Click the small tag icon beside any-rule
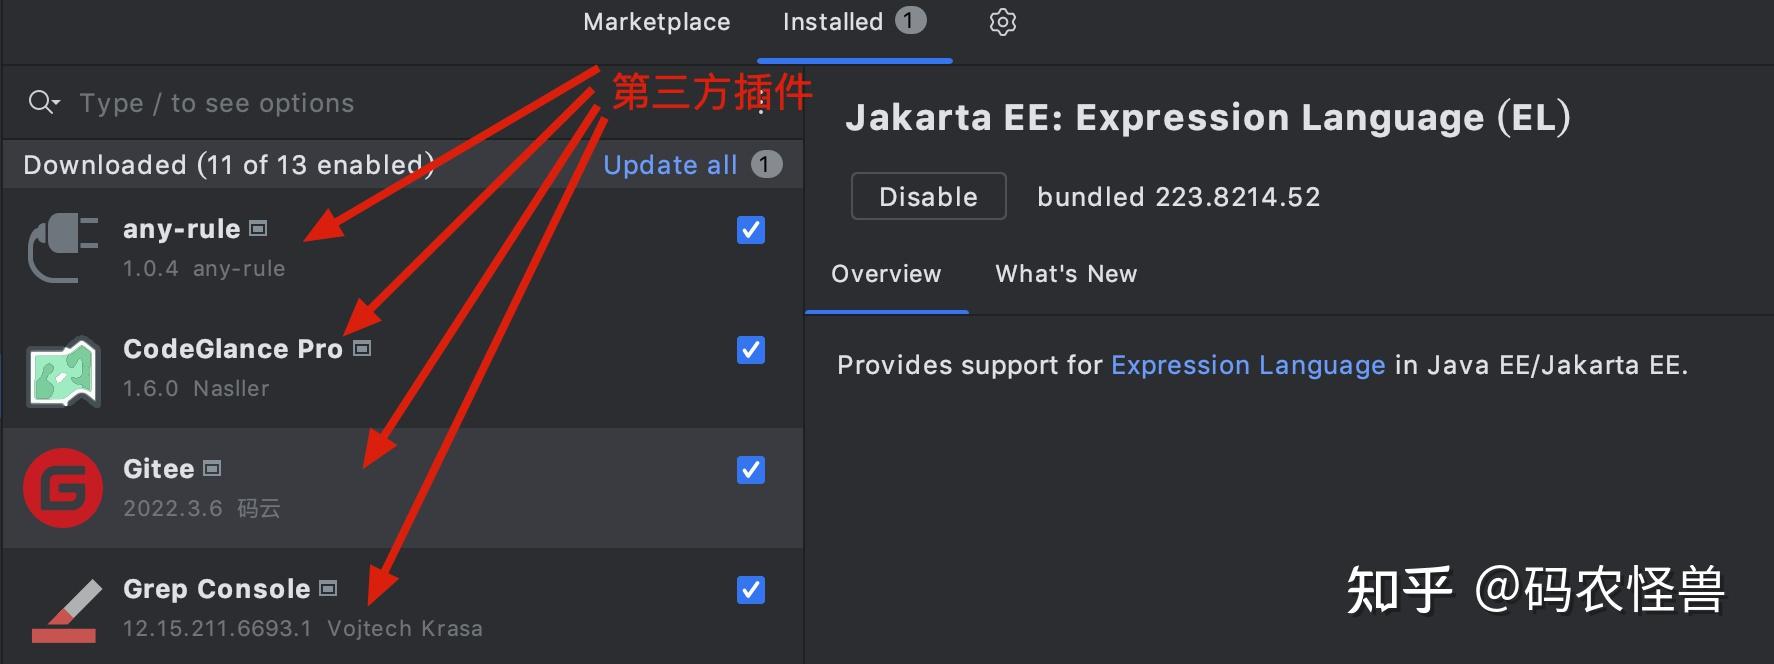The width and height of the screenshot is (1774, 664). (258, 229)
